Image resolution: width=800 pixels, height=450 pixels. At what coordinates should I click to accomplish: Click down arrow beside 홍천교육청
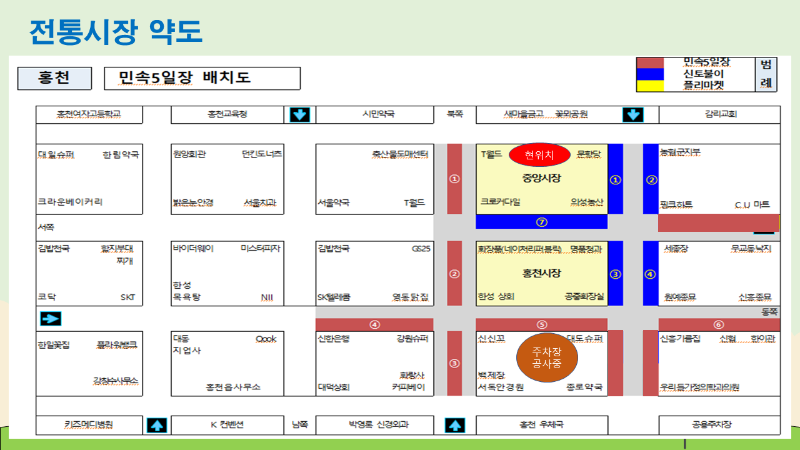[299, 115]
